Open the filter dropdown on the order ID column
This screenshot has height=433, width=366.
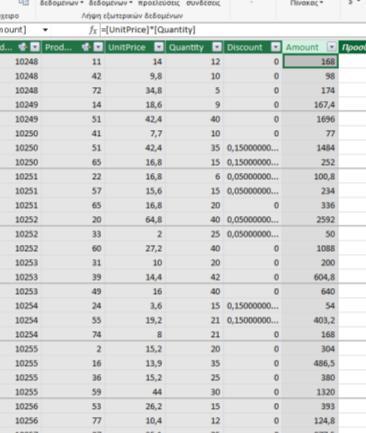pyautogui.click(x=35, y=47)
